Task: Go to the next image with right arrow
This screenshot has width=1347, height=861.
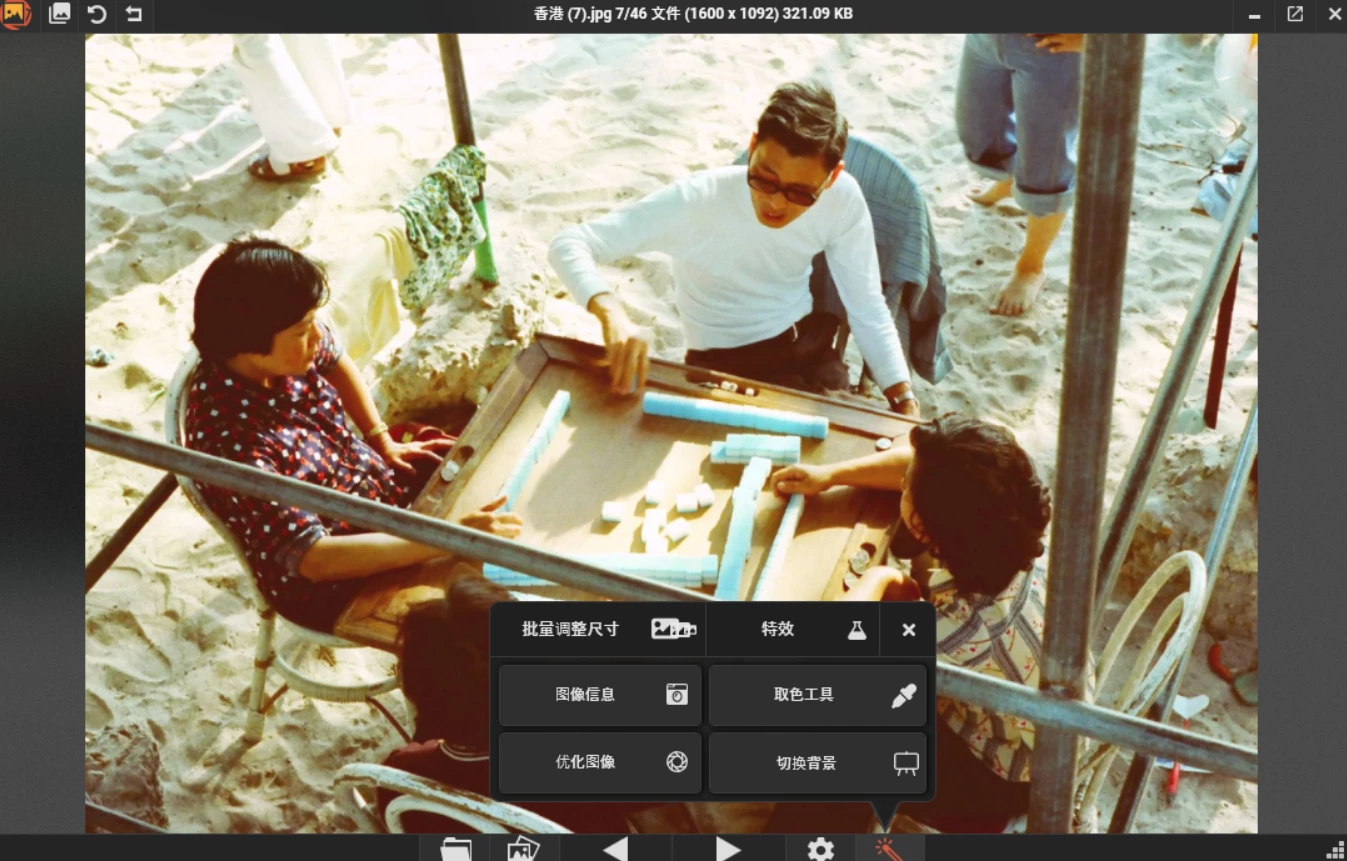Action: (728, 849)
